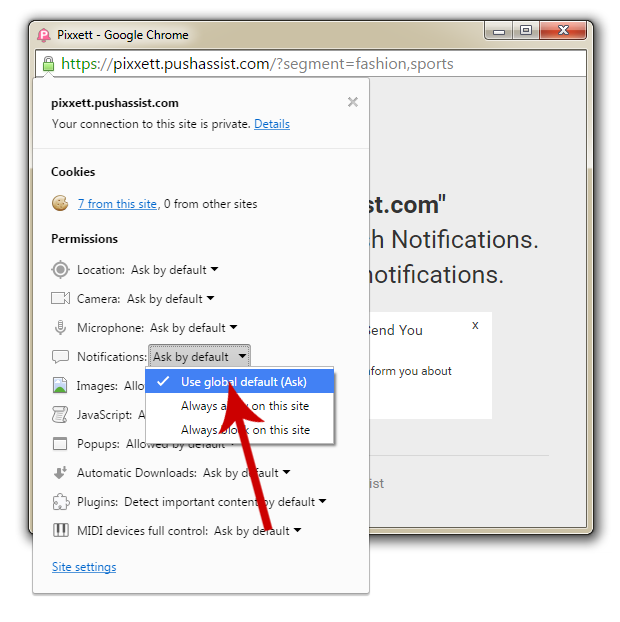Viewport: 620px width, 622px height.
Task: Click the Location target icon
Action: tap(60, 270)
